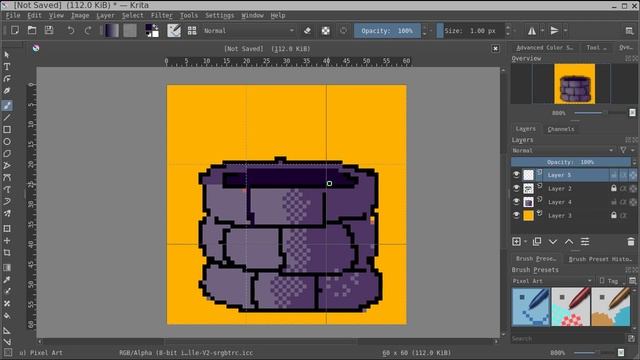Select the Polyline tool
This screenshot has height=360, width=640.
tap(7, 165)
